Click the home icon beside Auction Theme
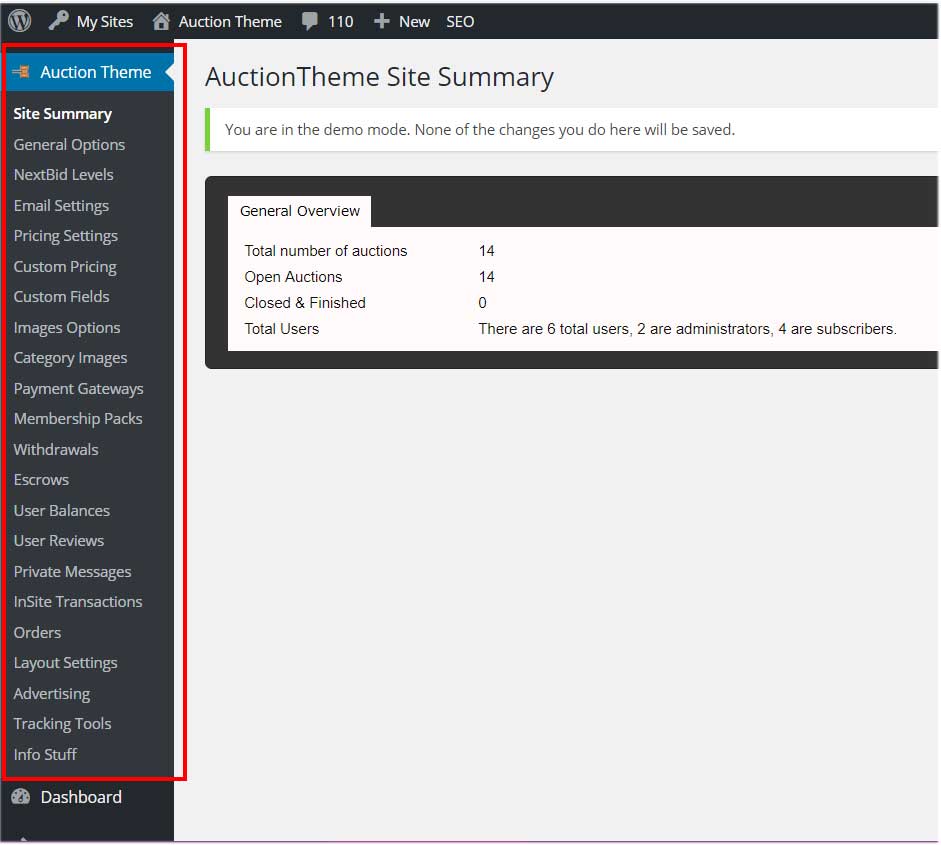Screen dimensions: 941x845 pos(161,21)
